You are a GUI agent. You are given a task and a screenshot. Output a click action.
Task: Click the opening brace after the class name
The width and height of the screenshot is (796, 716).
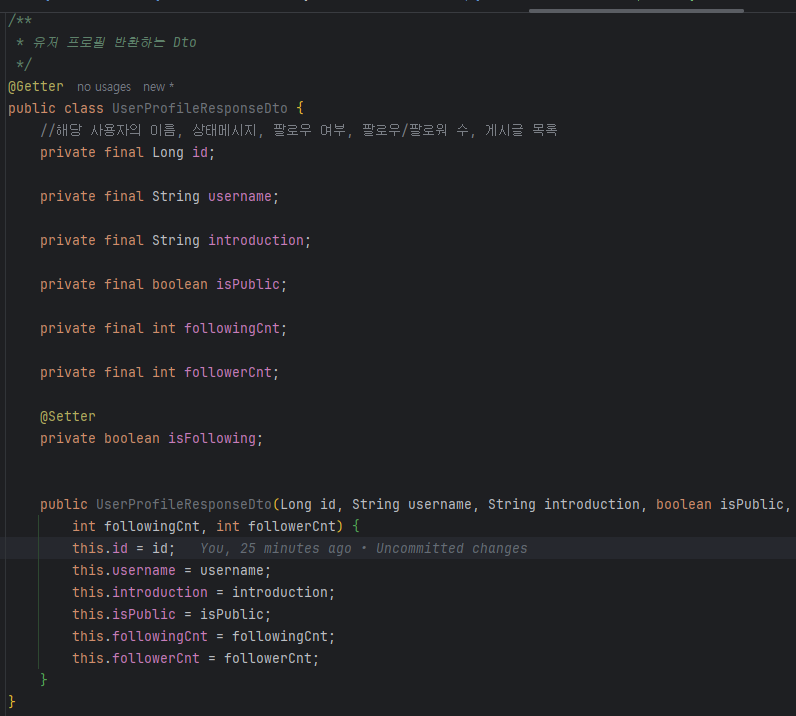[x=300, y=108]
